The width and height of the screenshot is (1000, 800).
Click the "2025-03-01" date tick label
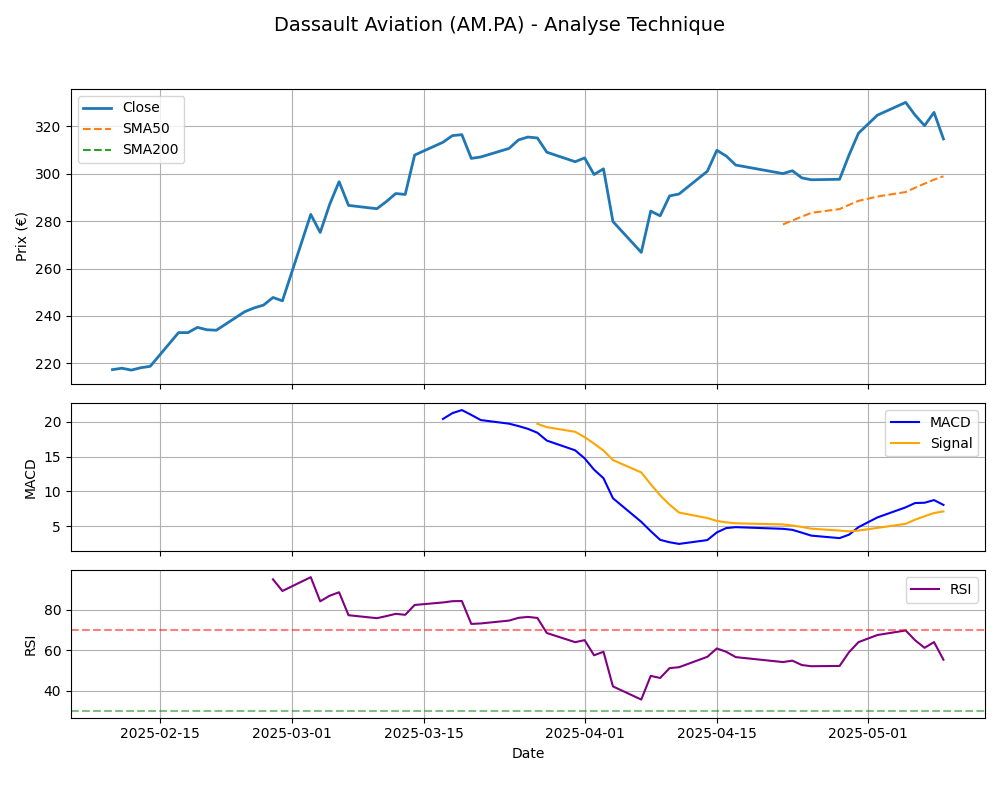[292, 733]
